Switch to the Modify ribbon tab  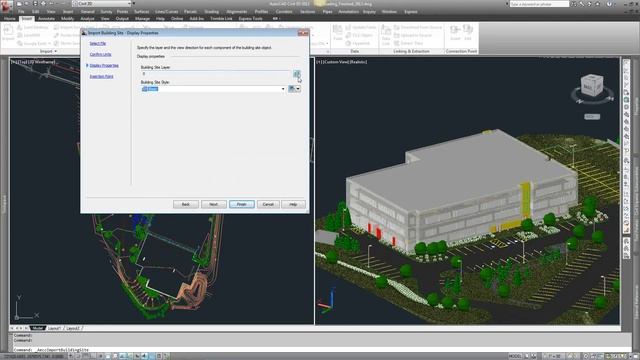(67, 19)
